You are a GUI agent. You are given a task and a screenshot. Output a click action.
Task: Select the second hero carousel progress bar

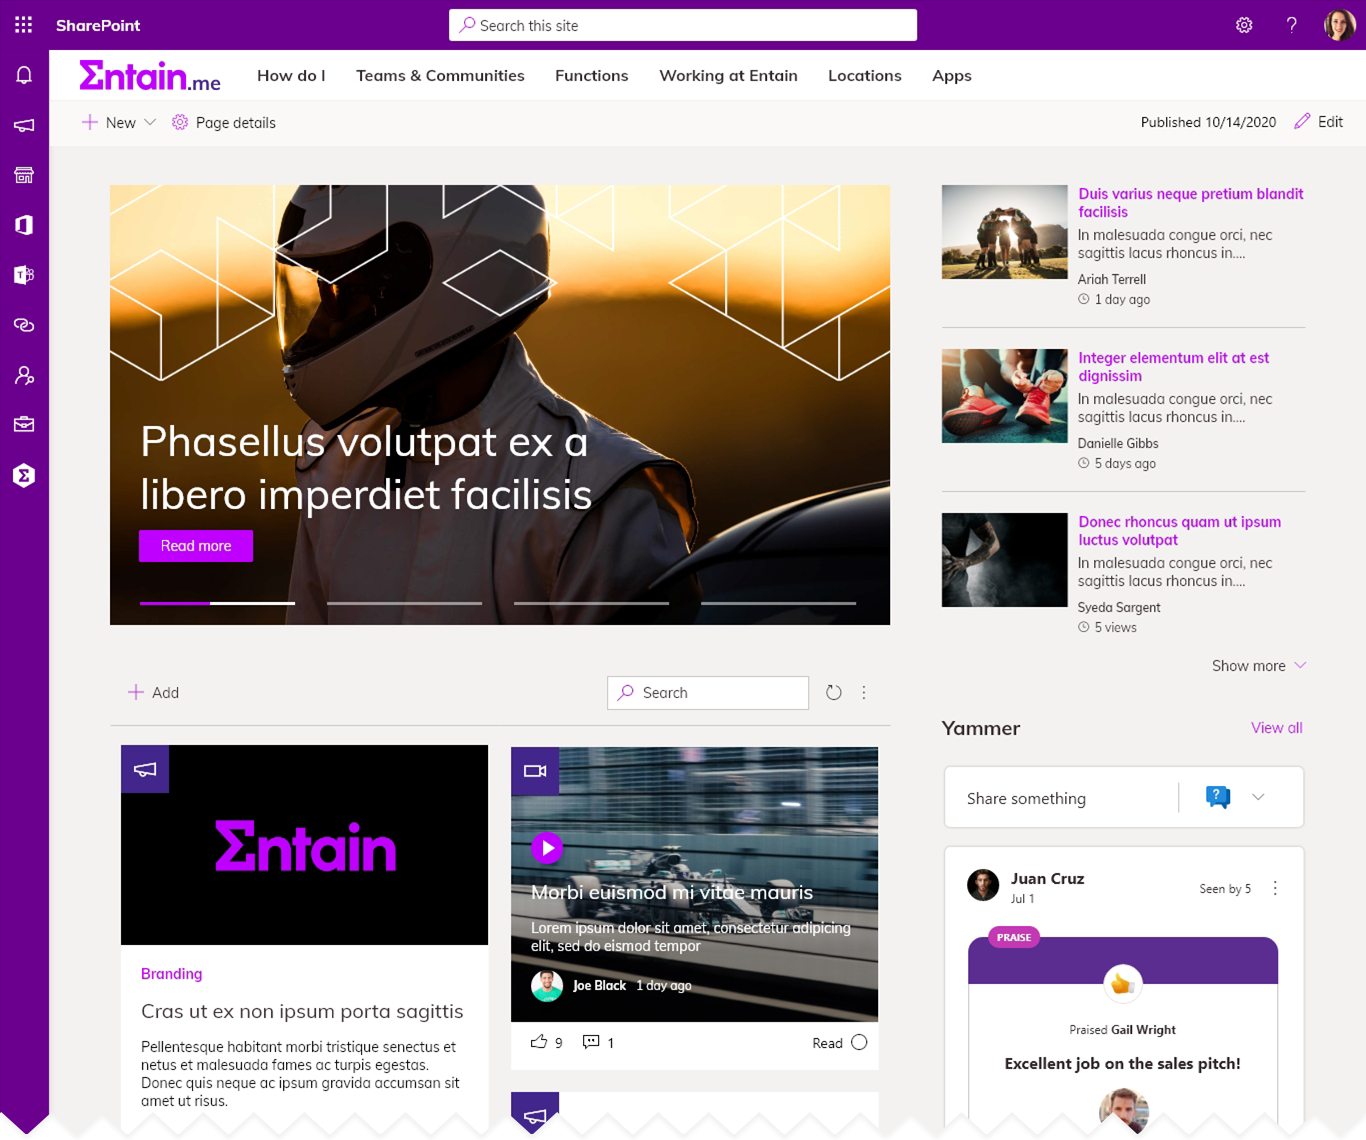404,603
